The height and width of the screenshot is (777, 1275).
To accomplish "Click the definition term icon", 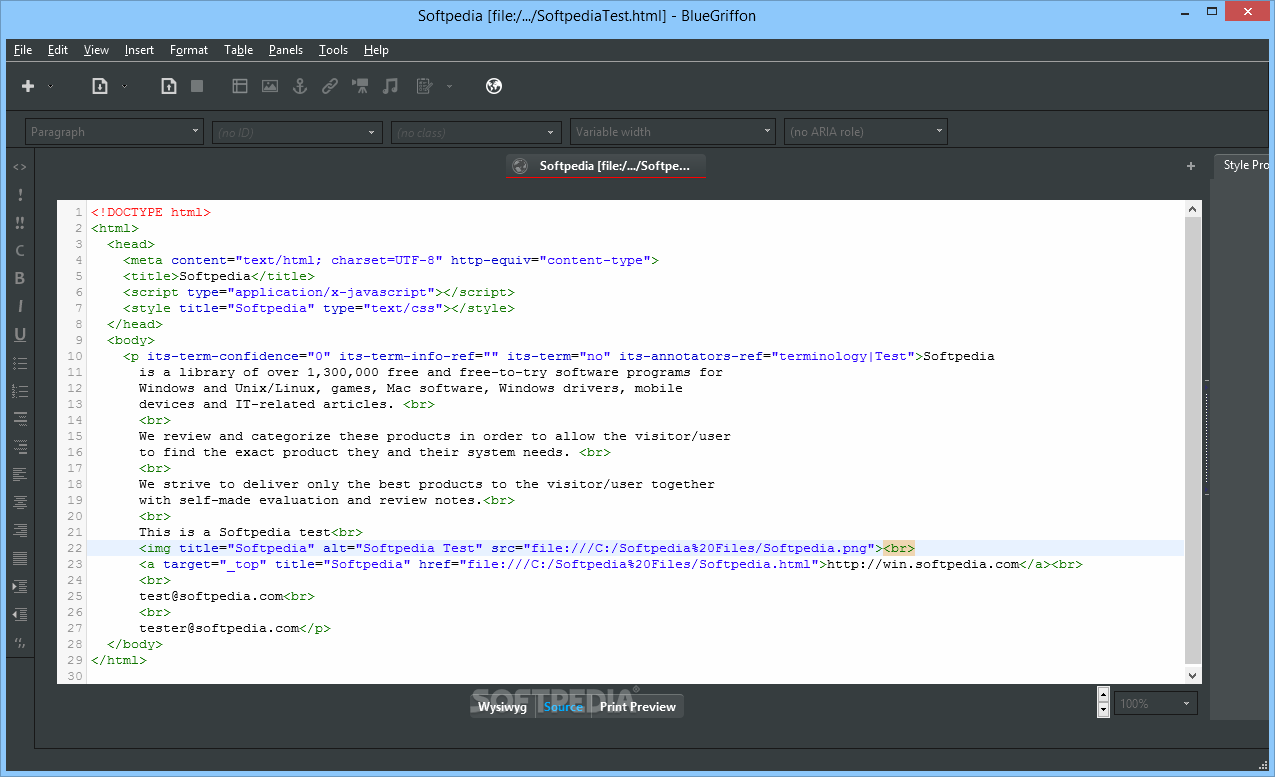I will click(19, 419).
